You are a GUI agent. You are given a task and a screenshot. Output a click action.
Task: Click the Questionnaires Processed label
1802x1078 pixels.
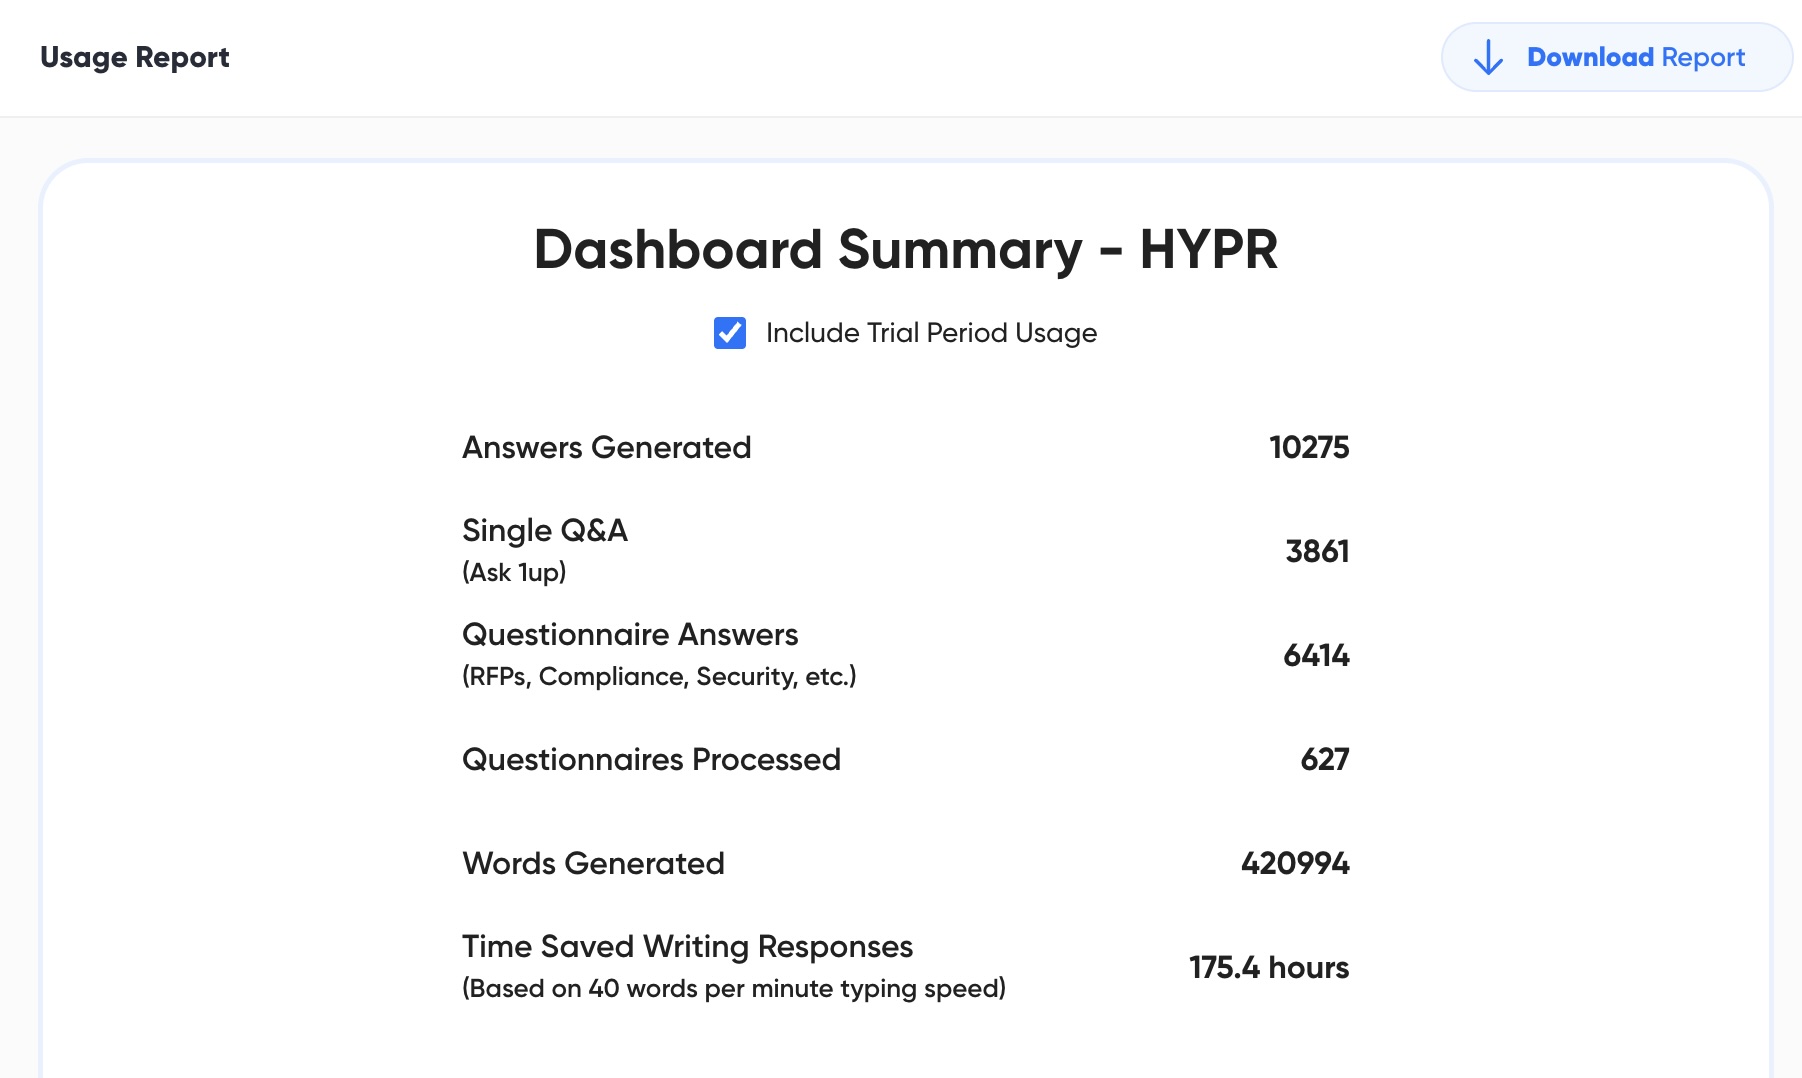pos(651,759)
